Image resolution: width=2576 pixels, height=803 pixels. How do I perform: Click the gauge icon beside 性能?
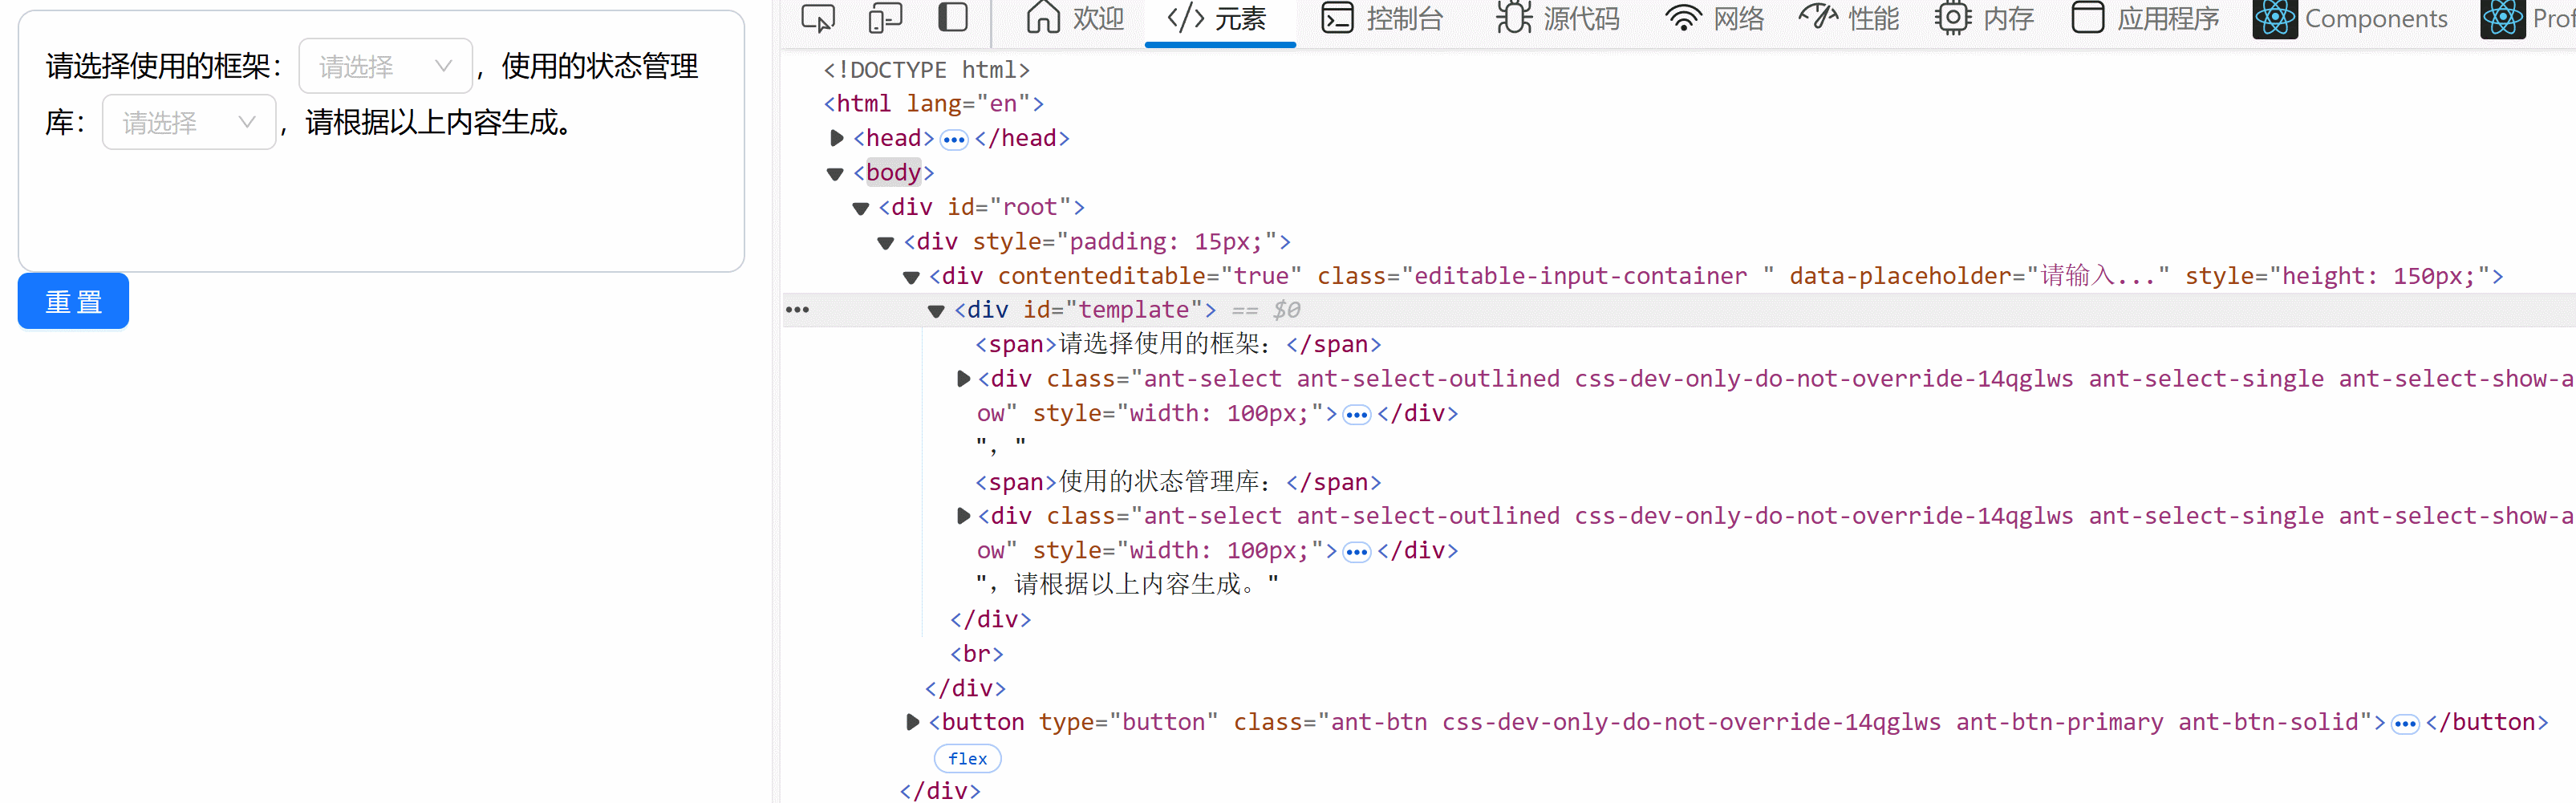click(1818, 16)
